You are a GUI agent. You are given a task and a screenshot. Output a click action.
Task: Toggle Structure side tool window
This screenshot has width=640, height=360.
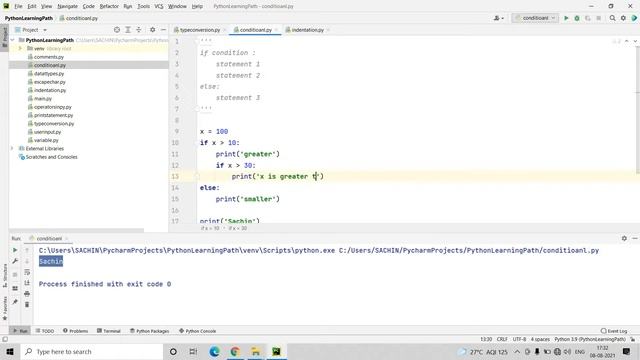[5, 276]
